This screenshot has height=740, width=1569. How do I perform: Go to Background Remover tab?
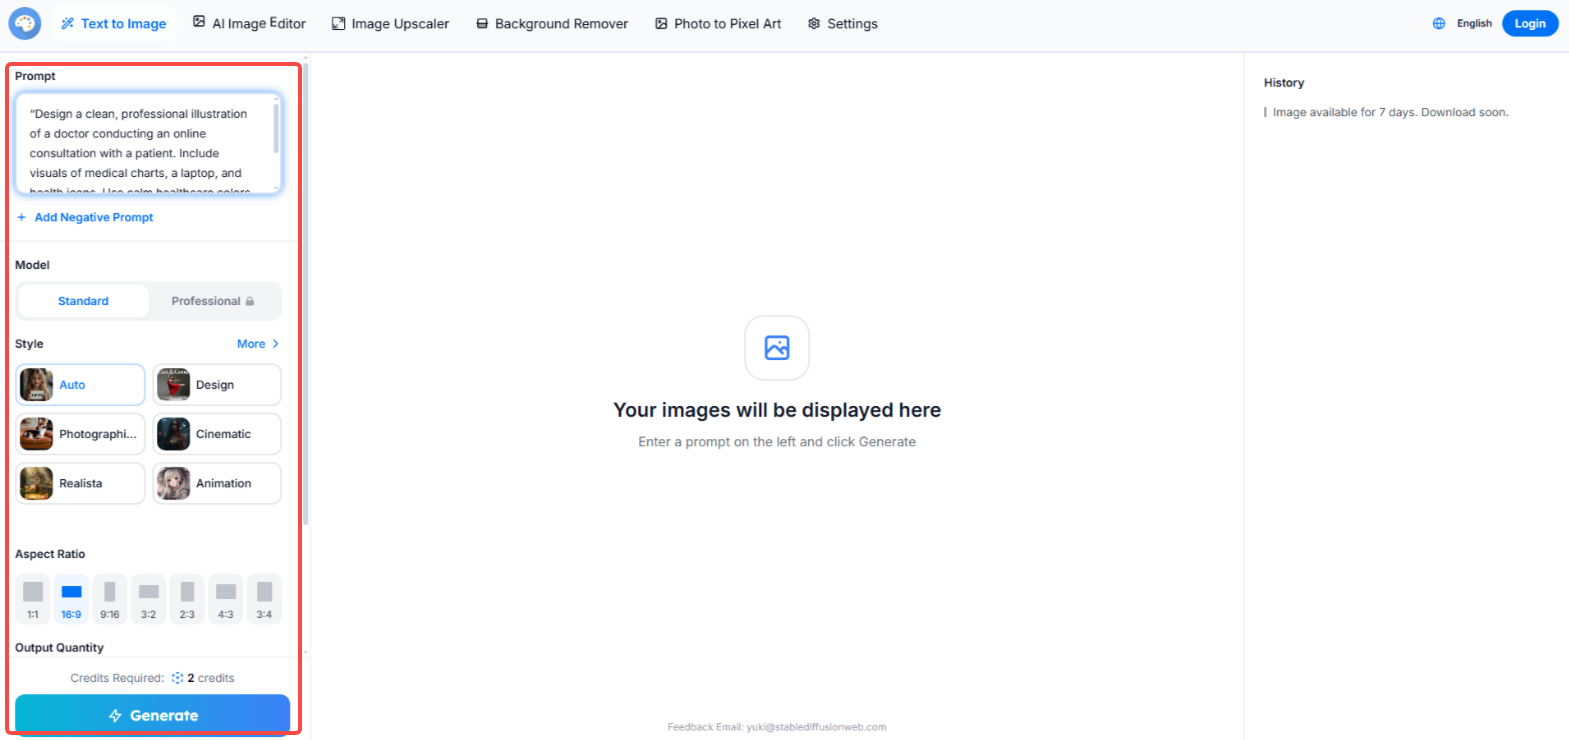(552, 23)
